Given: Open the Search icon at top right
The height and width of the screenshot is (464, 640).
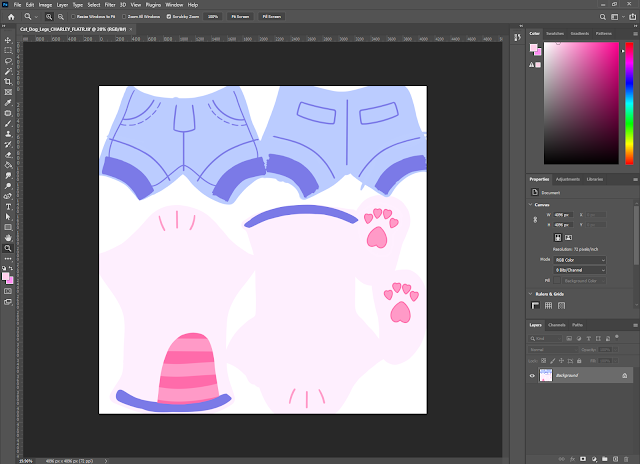Looking at the screenshot, I should point(602,17).
